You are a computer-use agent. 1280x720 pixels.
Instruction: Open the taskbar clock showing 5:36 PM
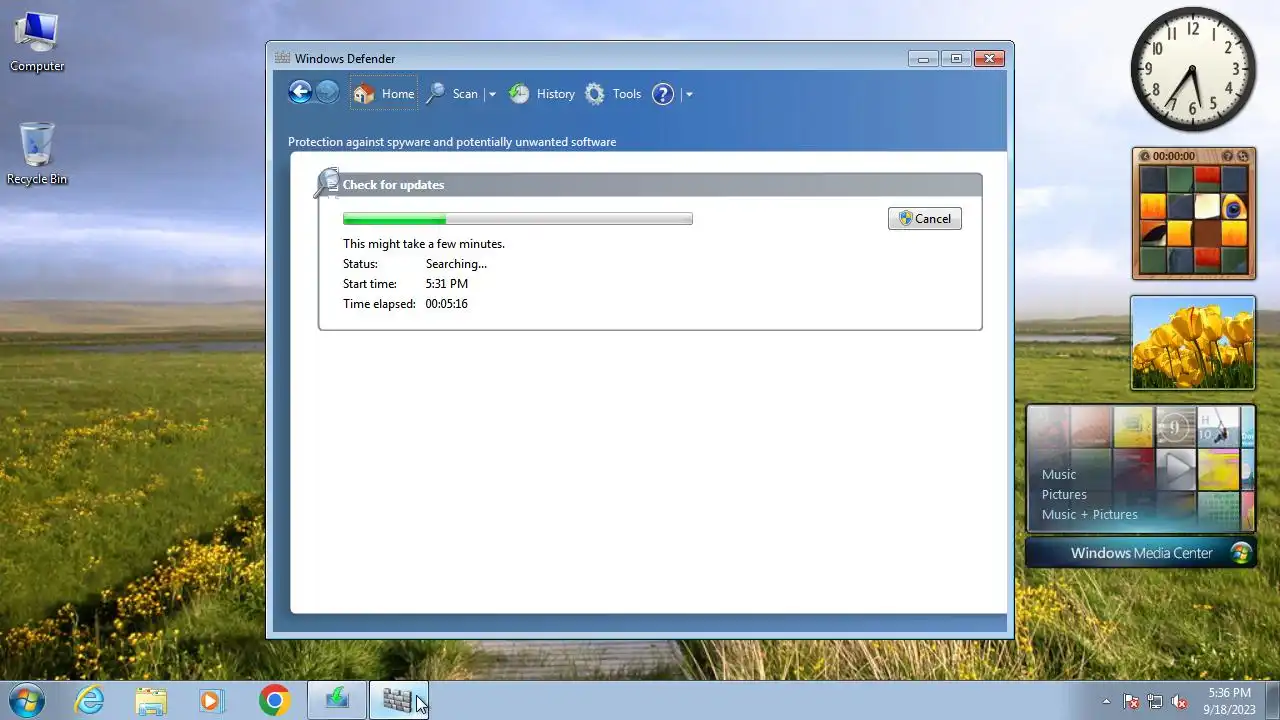[1229, 700]
